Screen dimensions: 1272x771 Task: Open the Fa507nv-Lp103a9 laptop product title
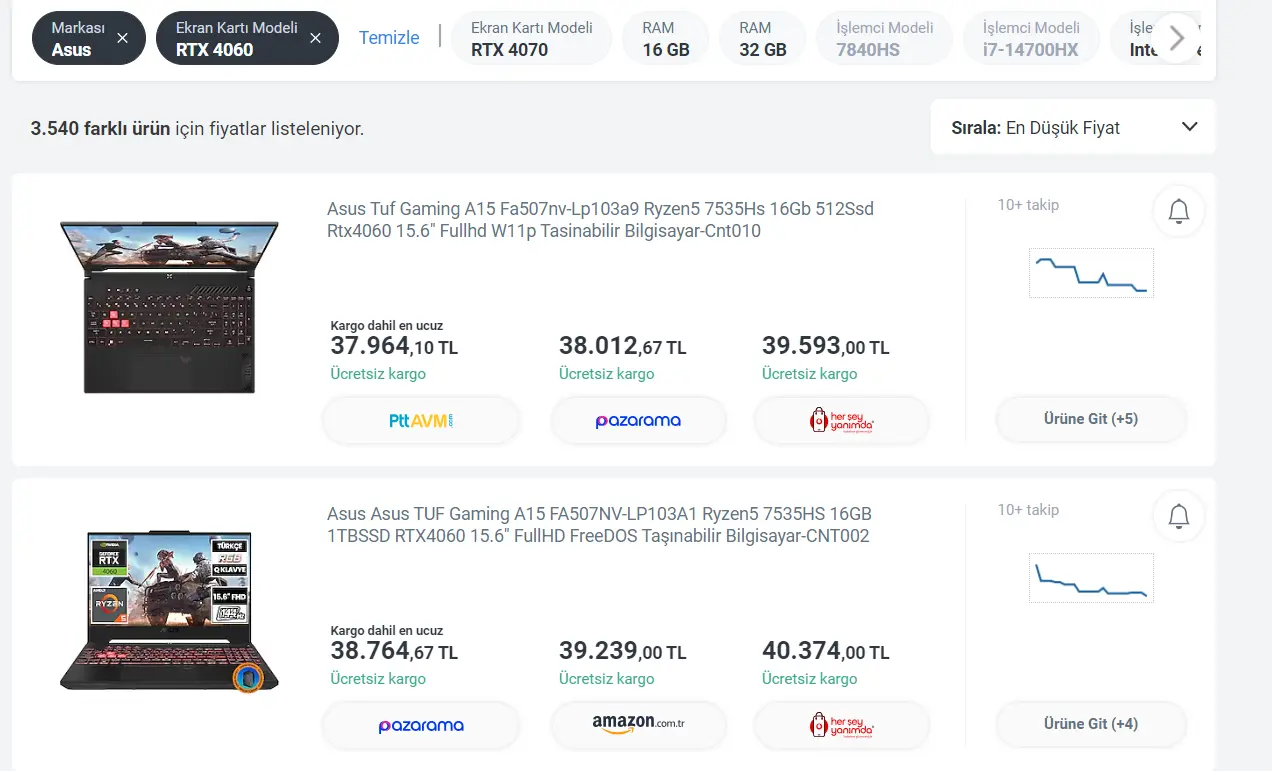pos(600,220)
